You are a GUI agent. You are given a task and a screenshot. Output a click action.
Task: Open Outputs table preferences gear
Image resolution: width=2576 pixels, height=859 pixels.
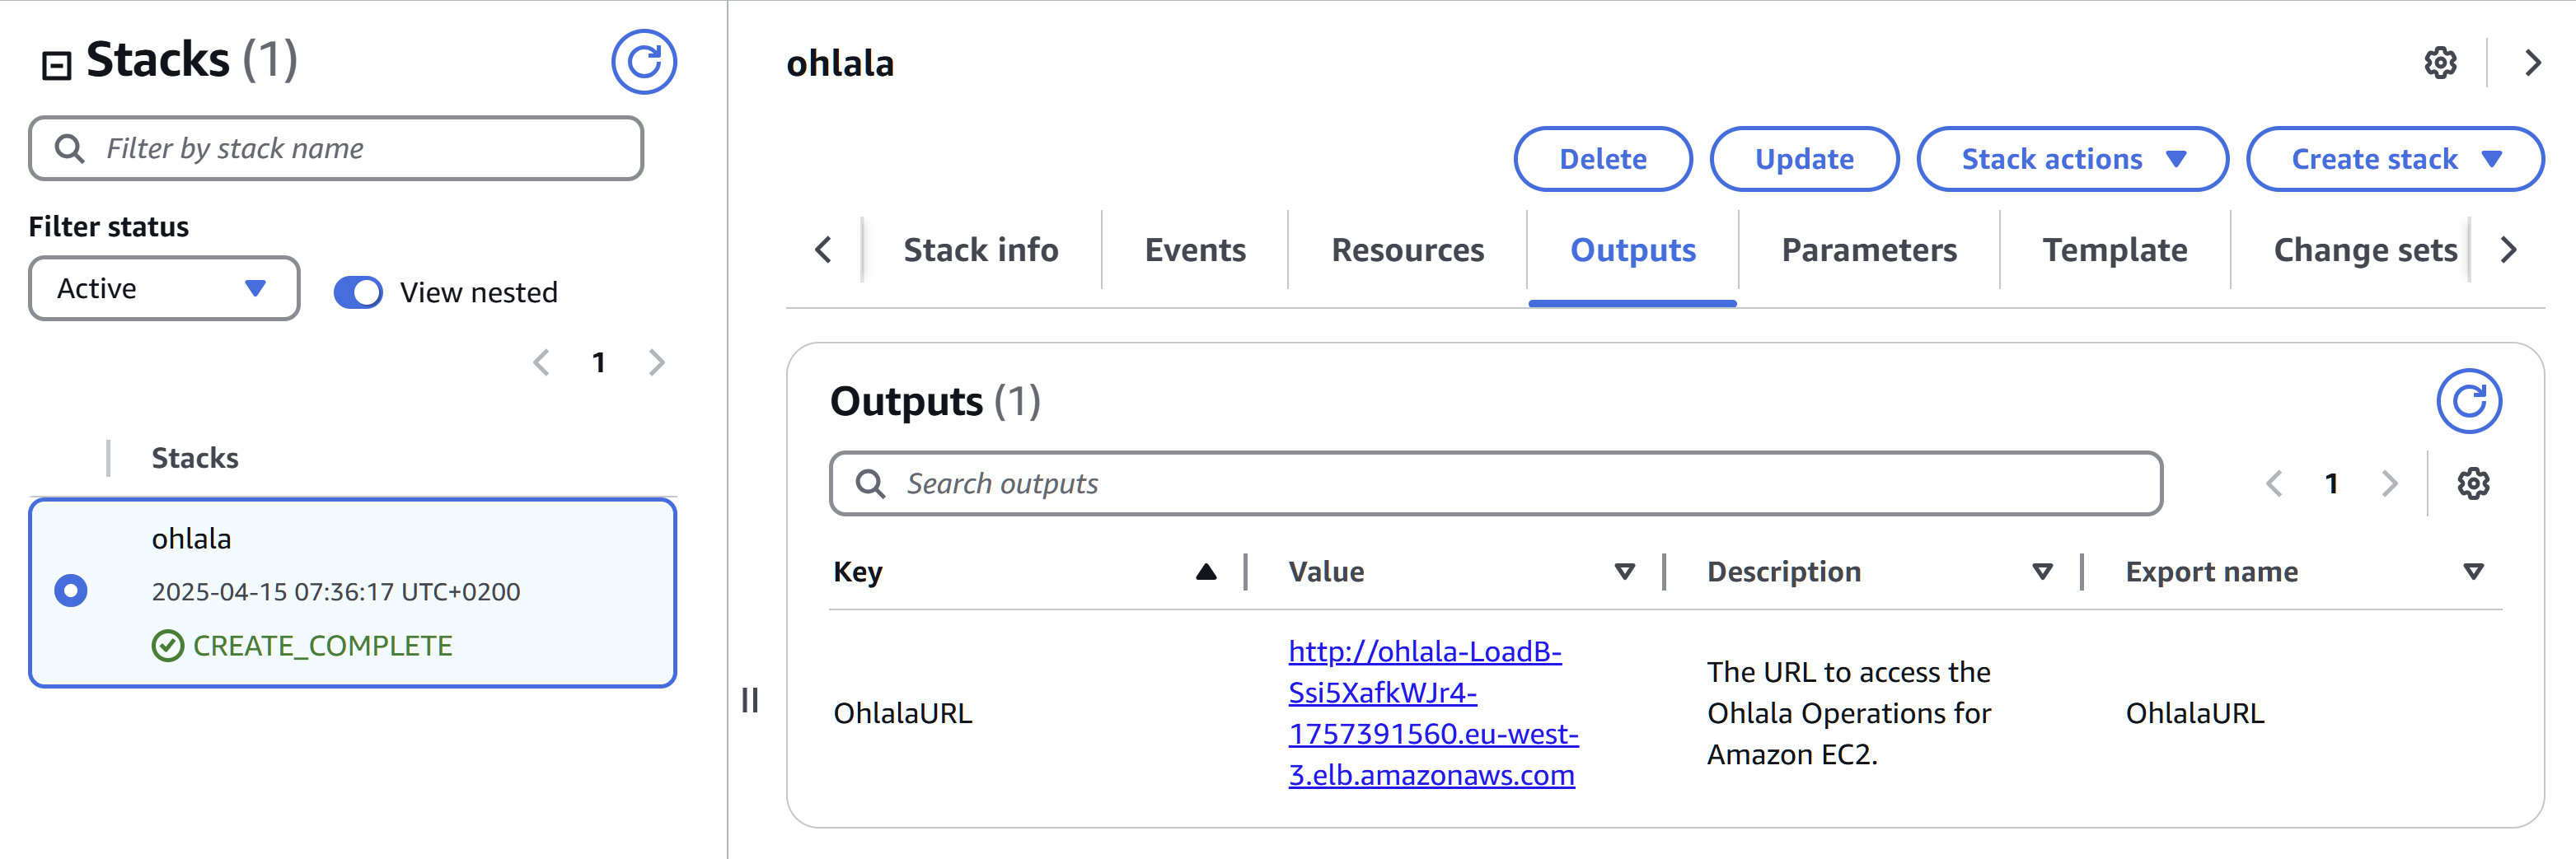click(x=2473, y=484)
